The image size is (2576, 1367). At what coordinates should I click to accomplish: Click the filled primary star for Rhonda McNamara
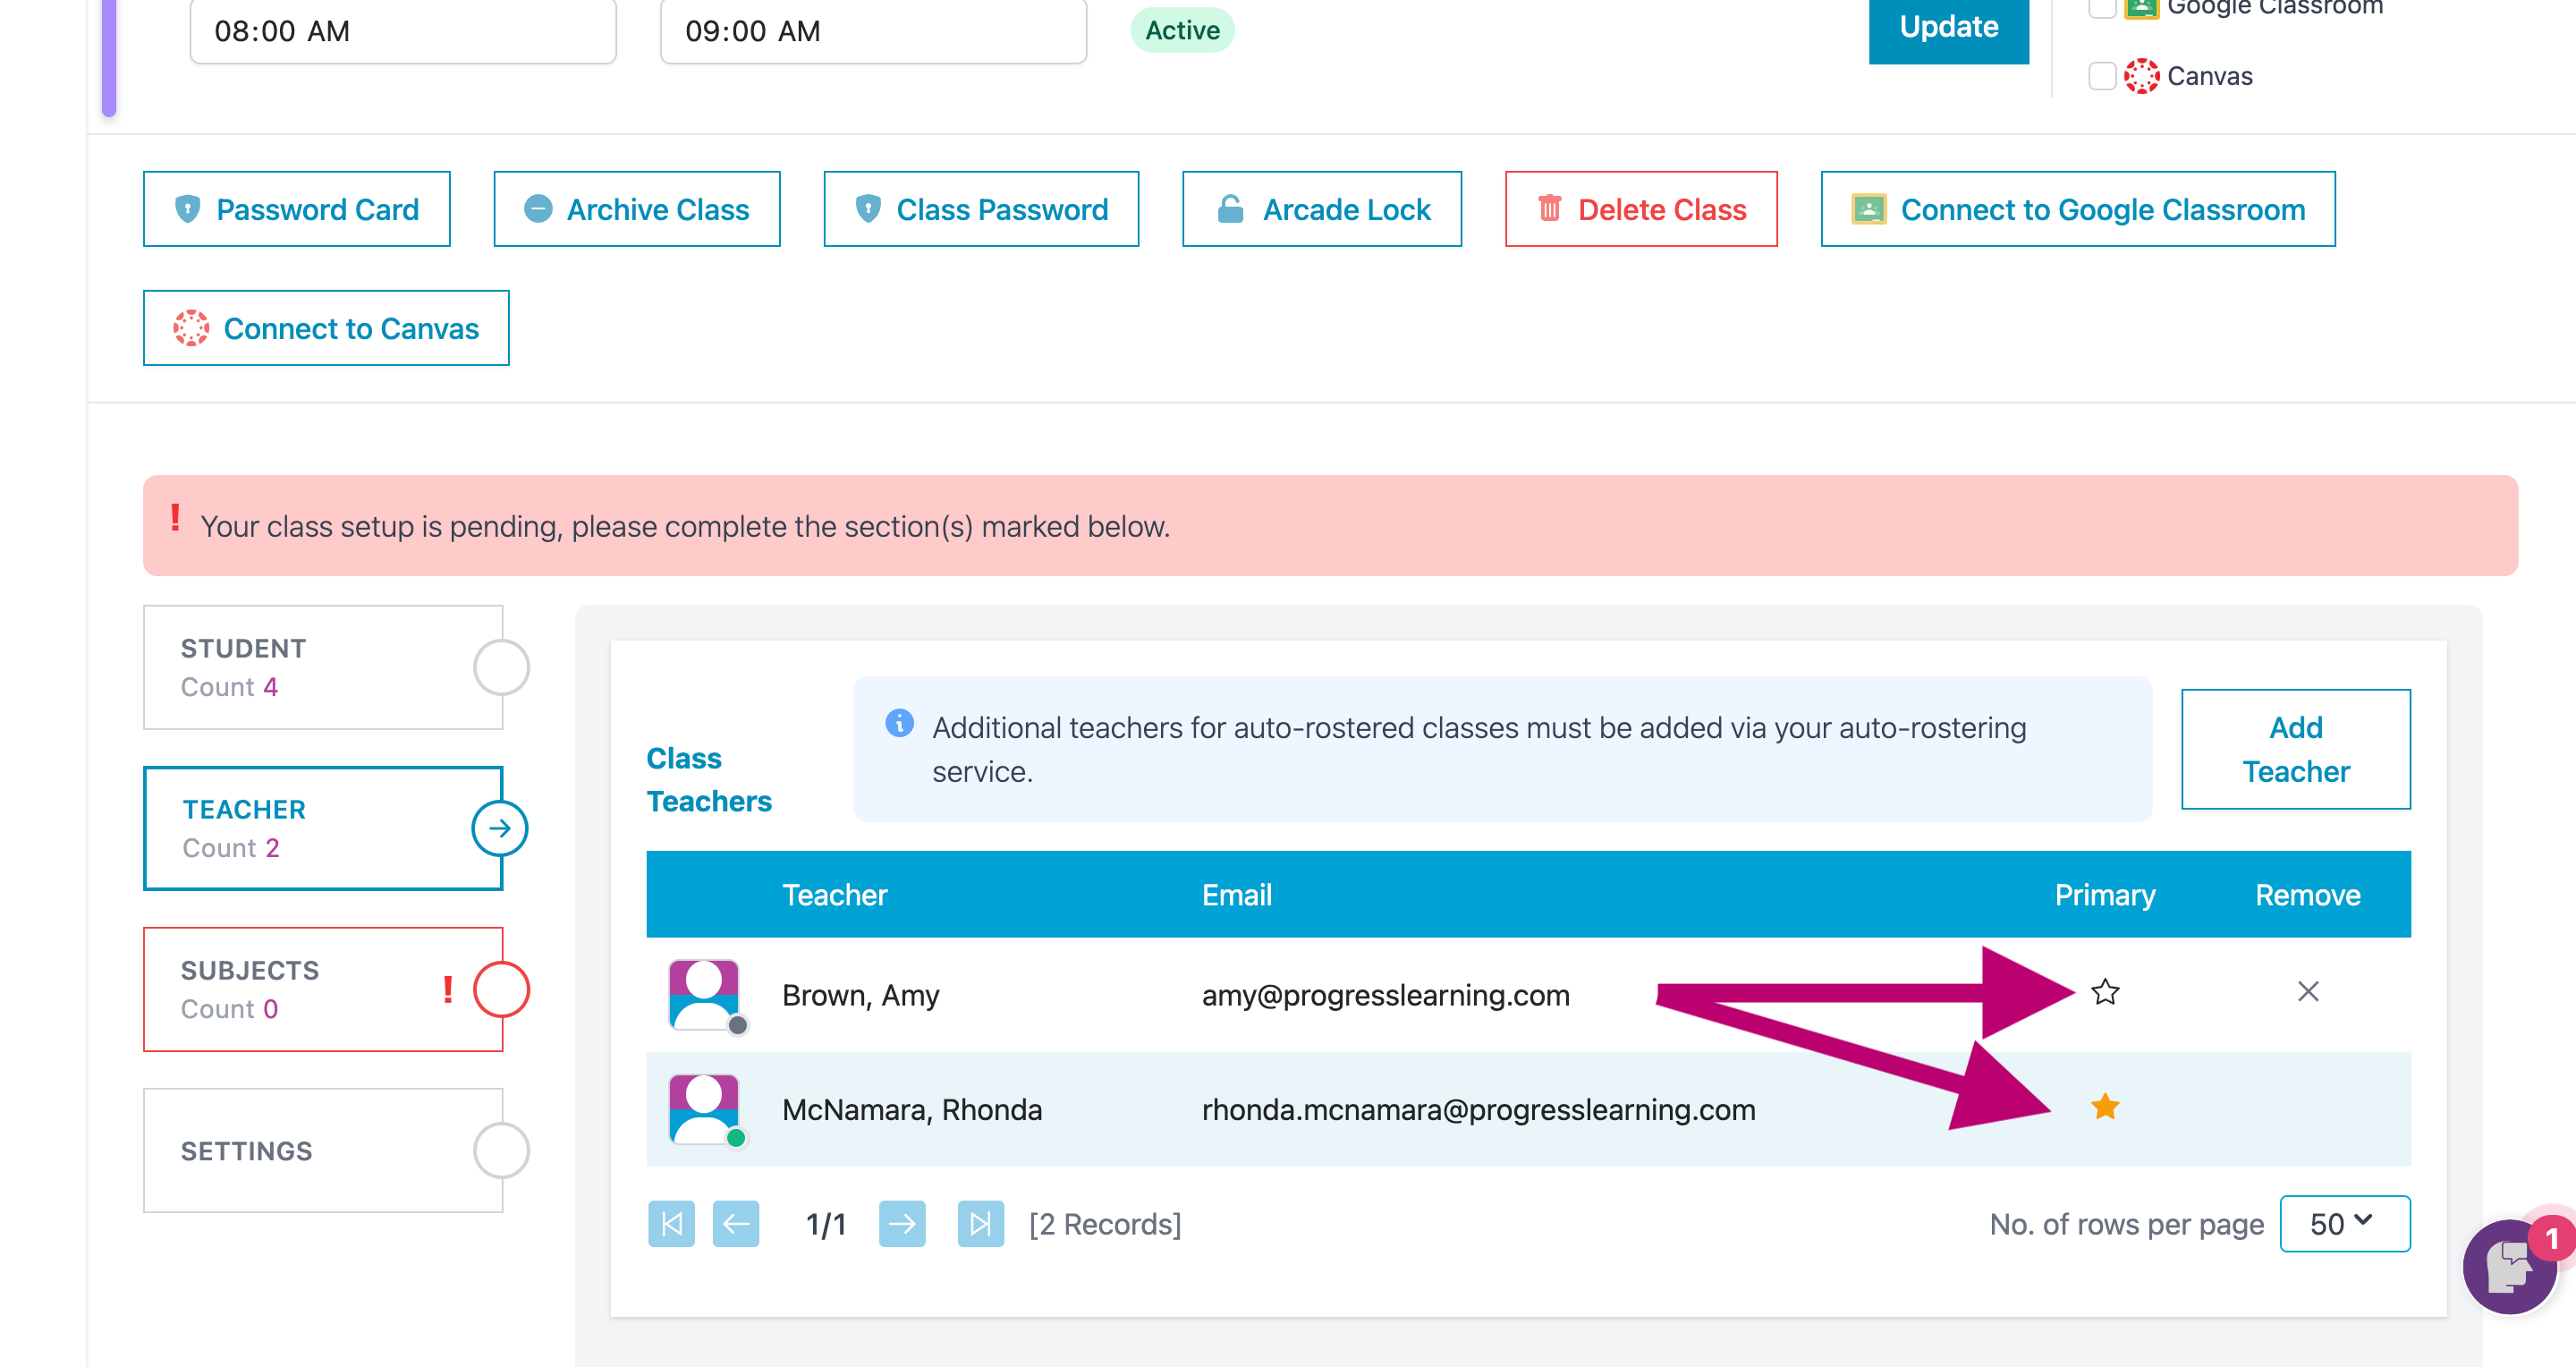(x=2105, y=1106)
